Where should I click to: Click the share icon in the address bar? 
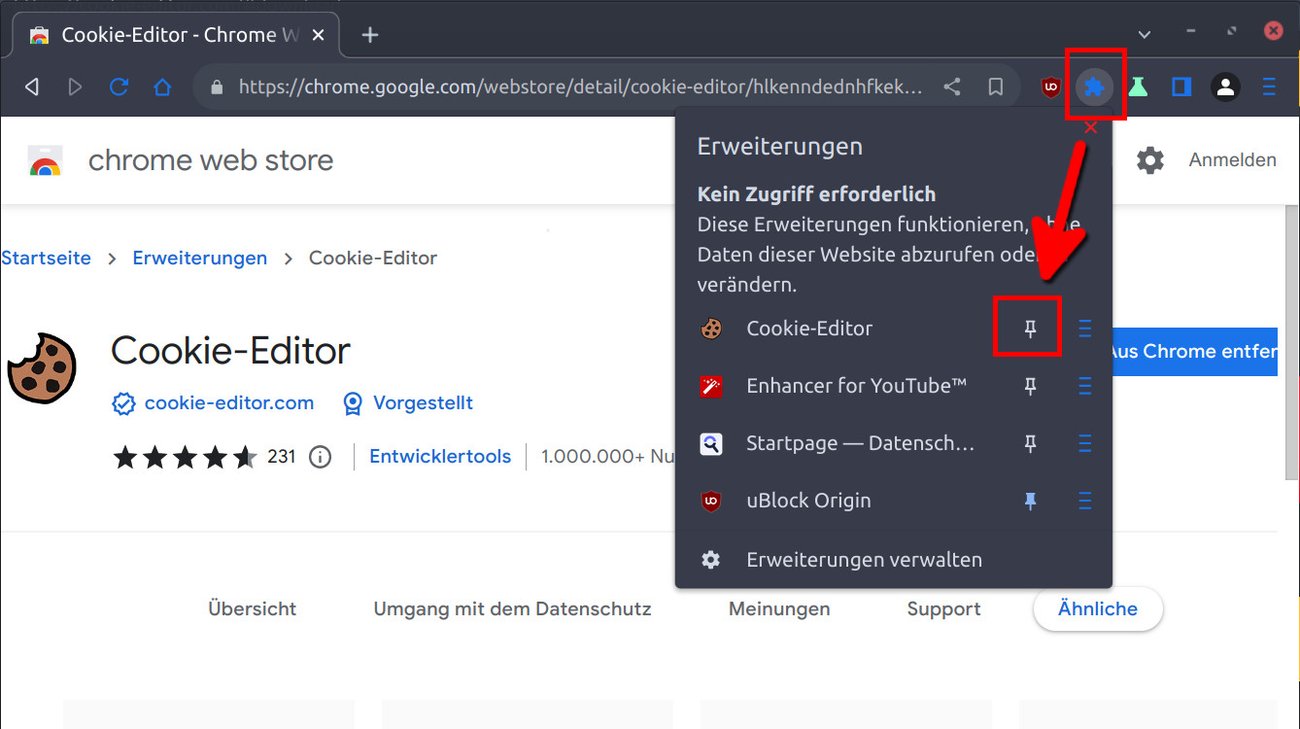coord(951,87)
